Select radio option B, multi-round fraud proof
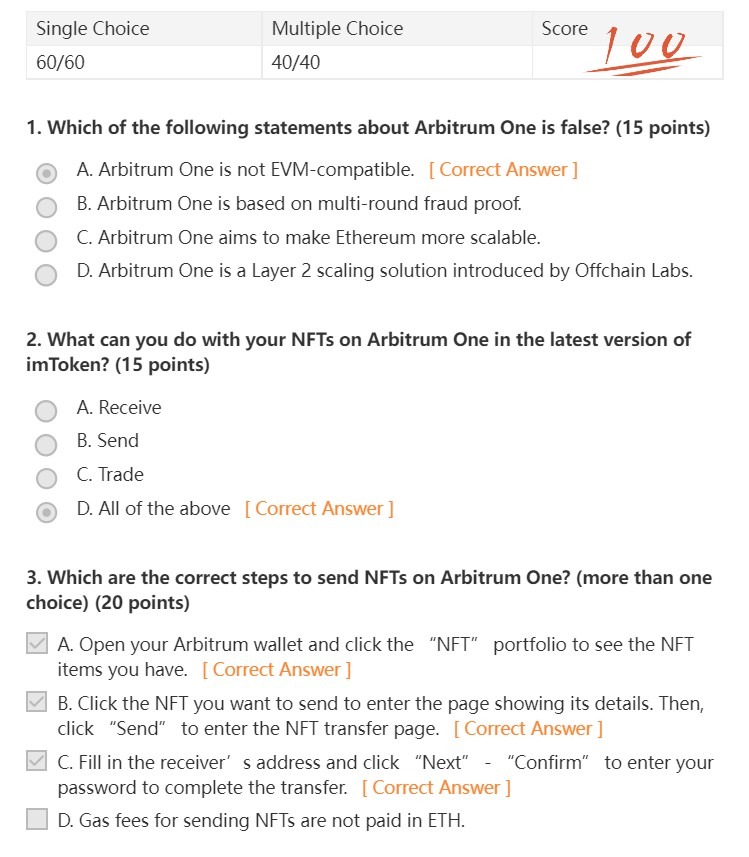749x857 pixels. tap(46, 207)
